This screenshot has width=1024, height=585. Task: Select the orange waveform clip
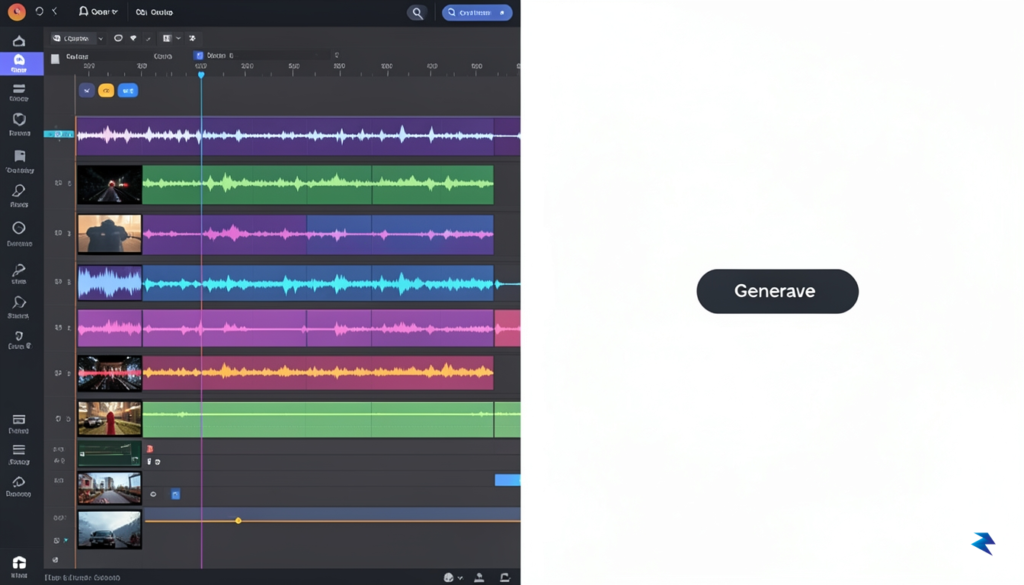click(x=318, y=372)
